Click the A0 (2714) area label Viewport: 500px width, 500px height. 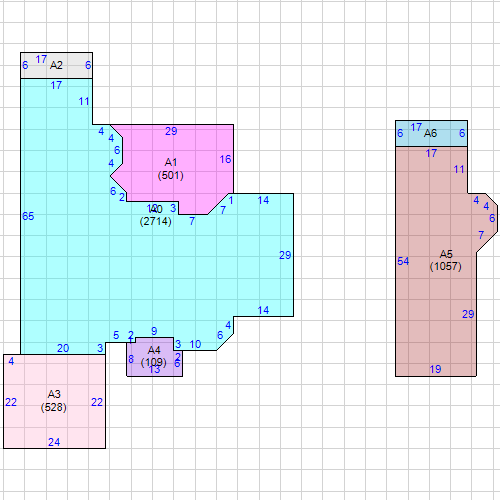click(156, 215)
